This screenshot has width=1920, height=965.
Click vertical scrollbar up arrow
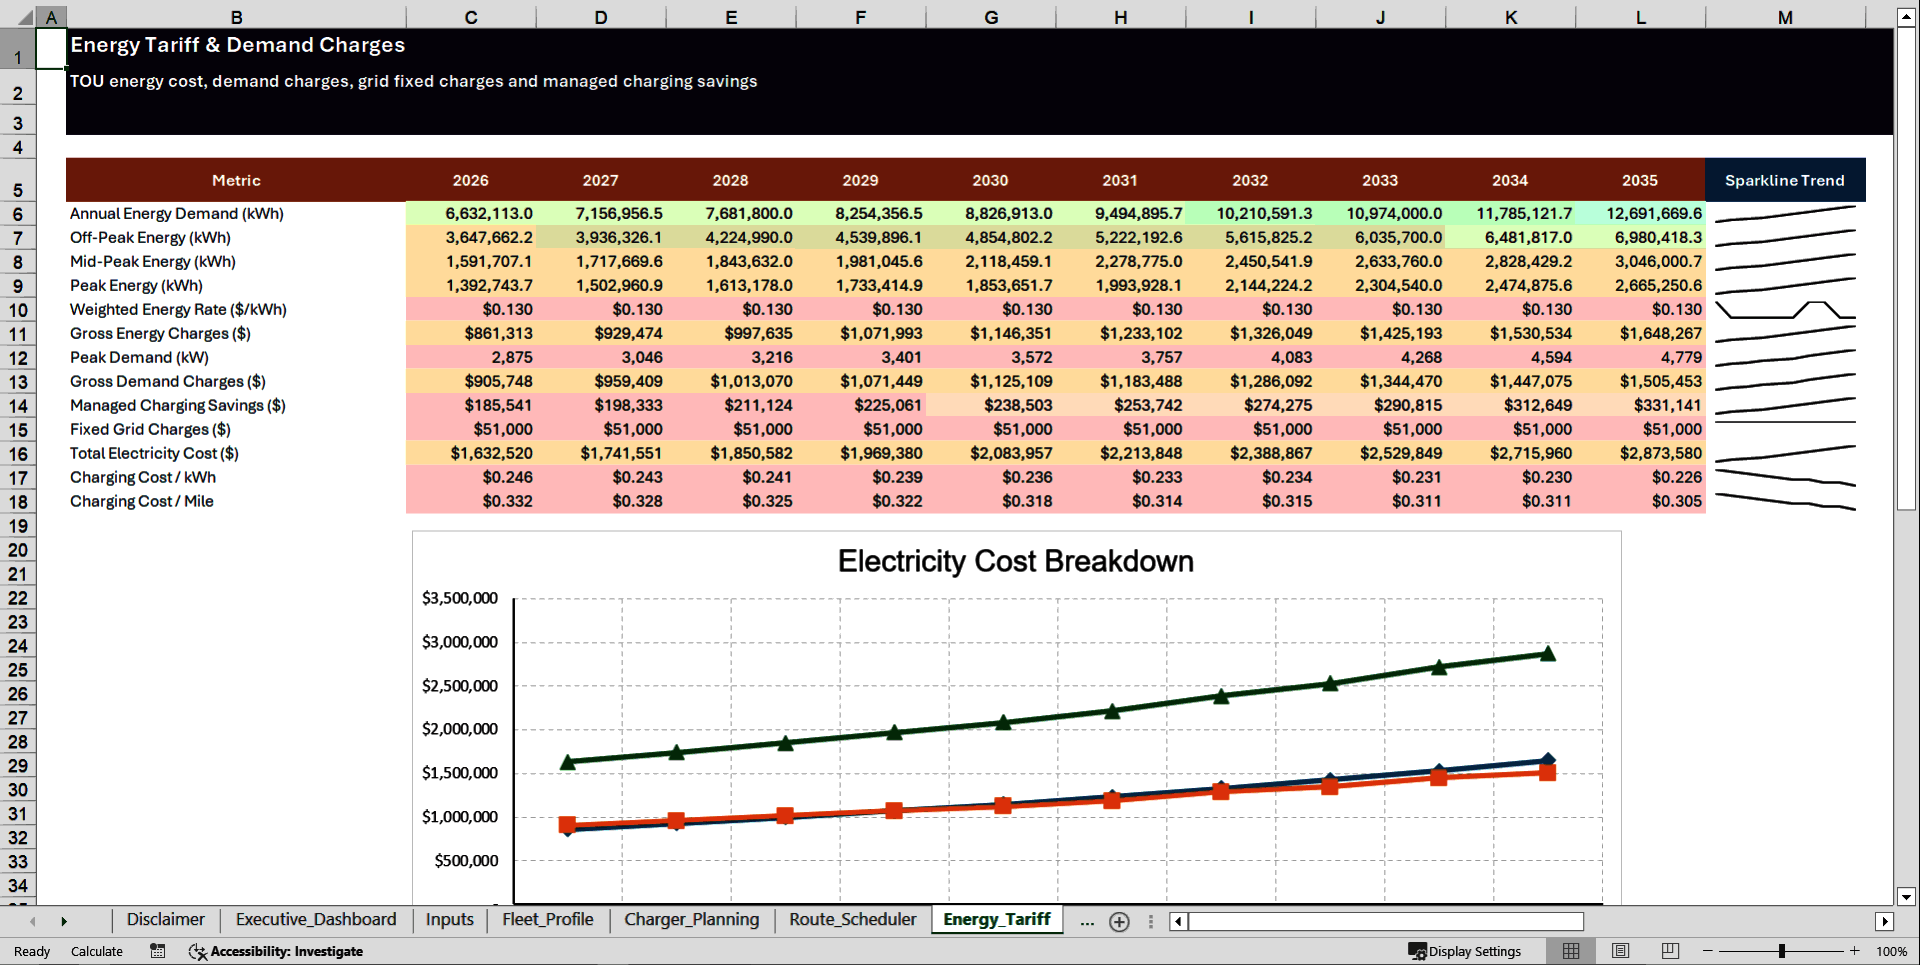[x=1906, y=17]
